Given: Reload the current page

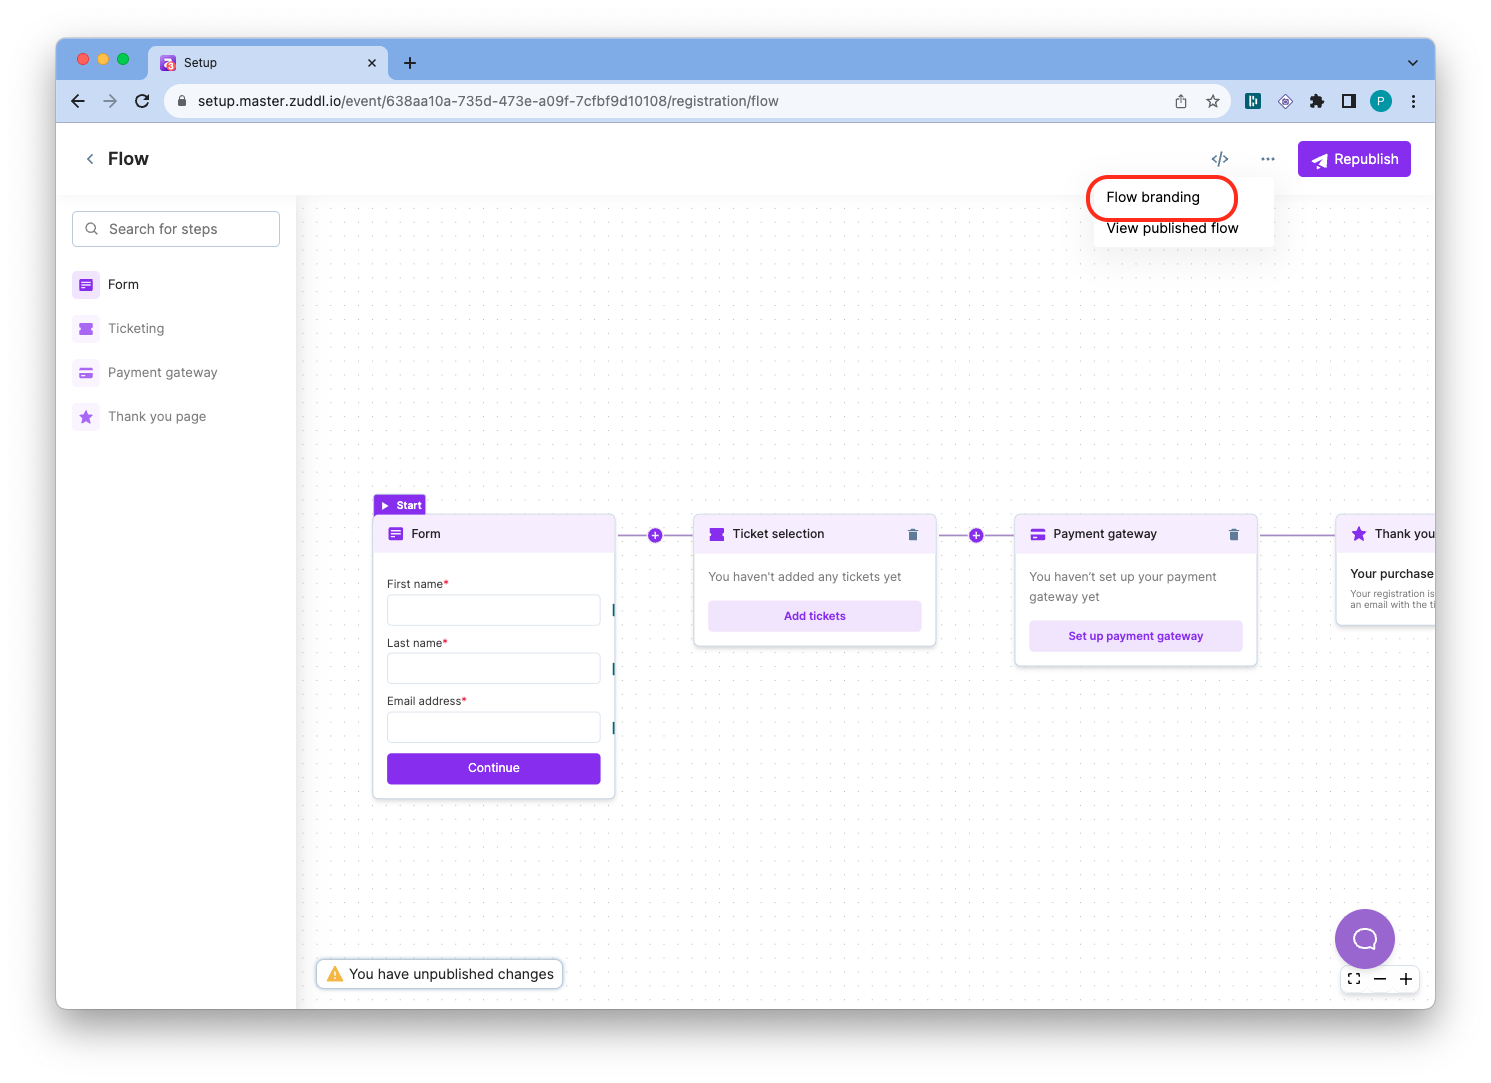Looking at the screenshot, I should pos(142,101).
